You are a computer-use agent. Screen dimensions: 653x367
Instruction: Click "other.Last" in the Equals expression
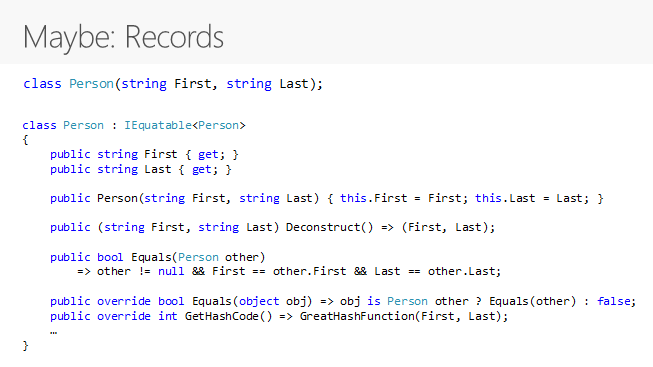coord(462,272)
